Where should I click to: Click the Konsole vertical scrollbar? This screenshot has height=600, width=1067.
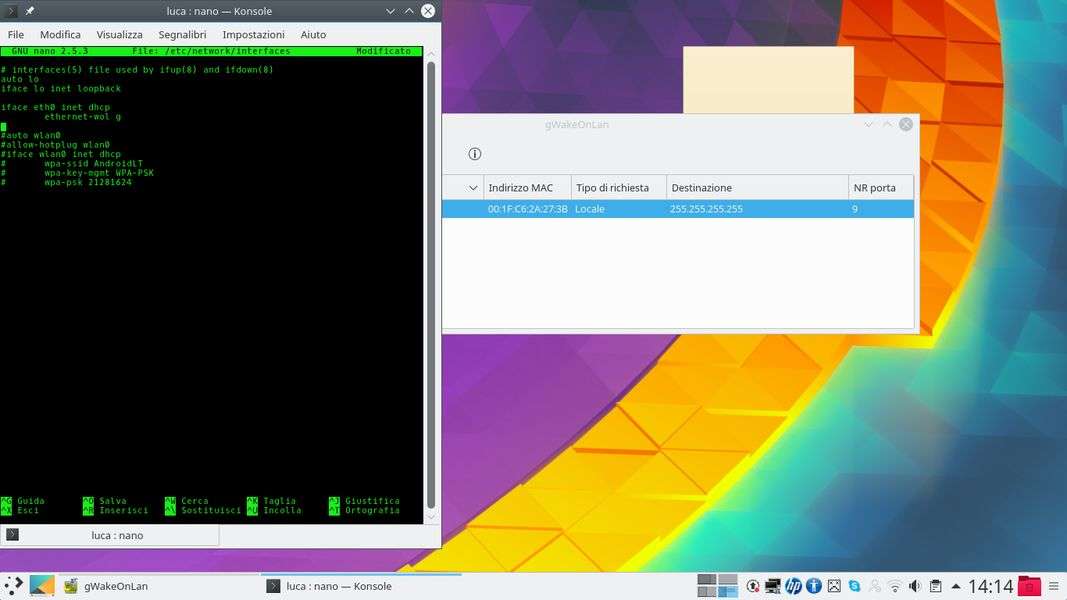[431, 280]
